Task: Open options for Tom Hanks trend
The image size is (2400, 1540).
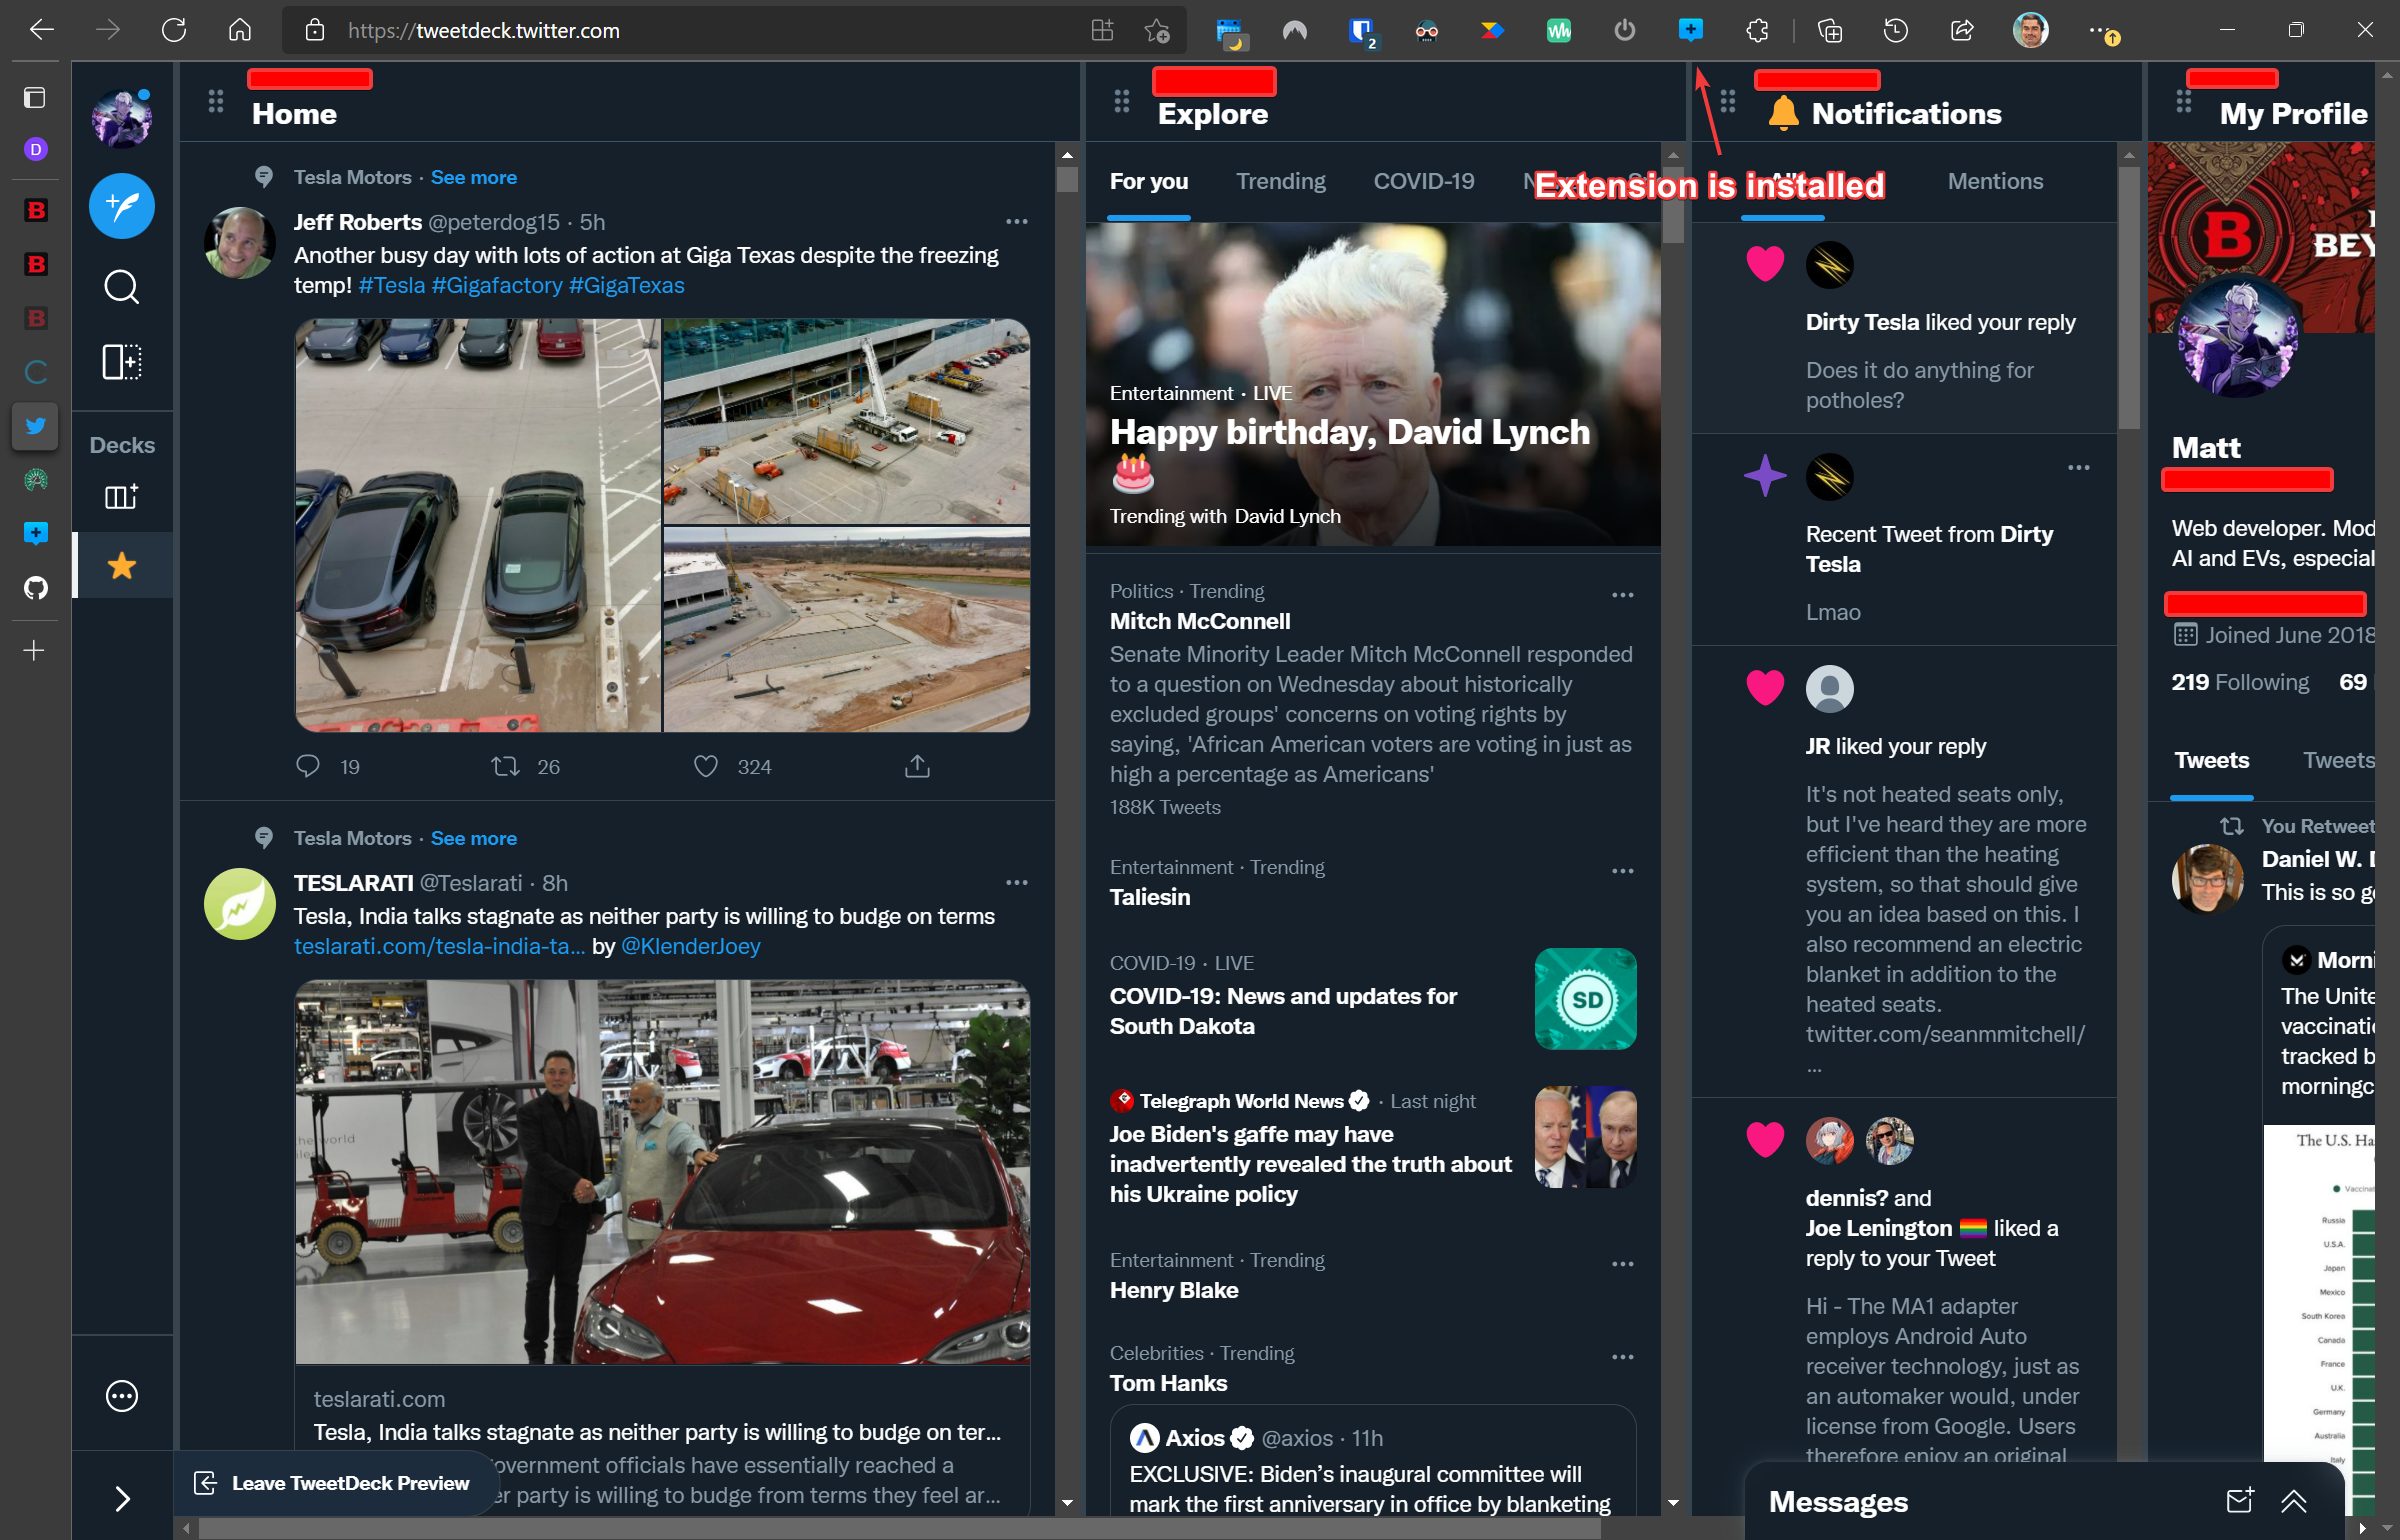Action: pos(1622,1357)
